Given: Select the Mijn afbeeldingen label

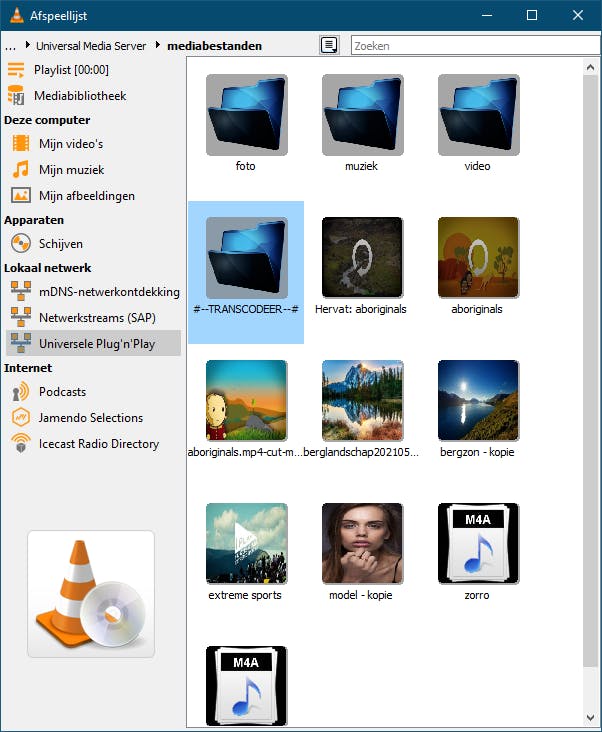Looking at the screenshot, I should pyautogui.click(x=87, y=196).
